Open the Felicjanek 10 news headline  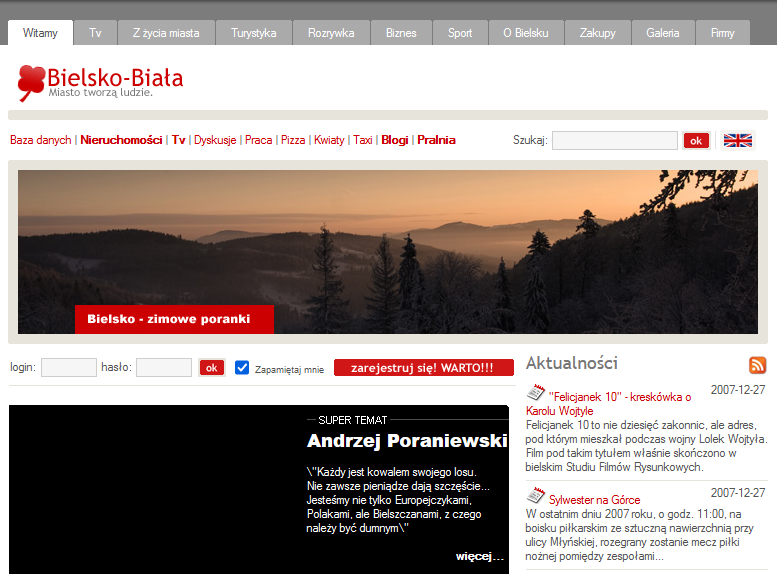(609, 403)
